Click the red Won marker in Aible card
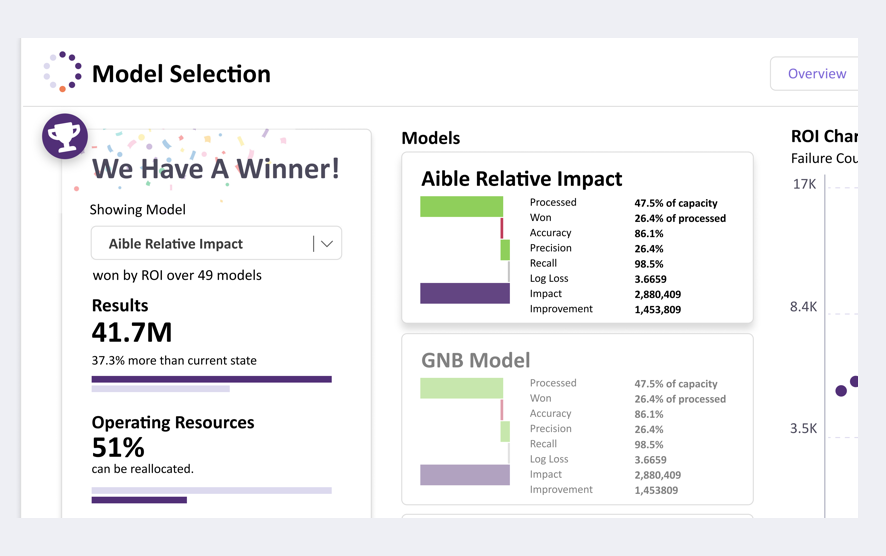The image size is (886, 556). pos(501,228)
